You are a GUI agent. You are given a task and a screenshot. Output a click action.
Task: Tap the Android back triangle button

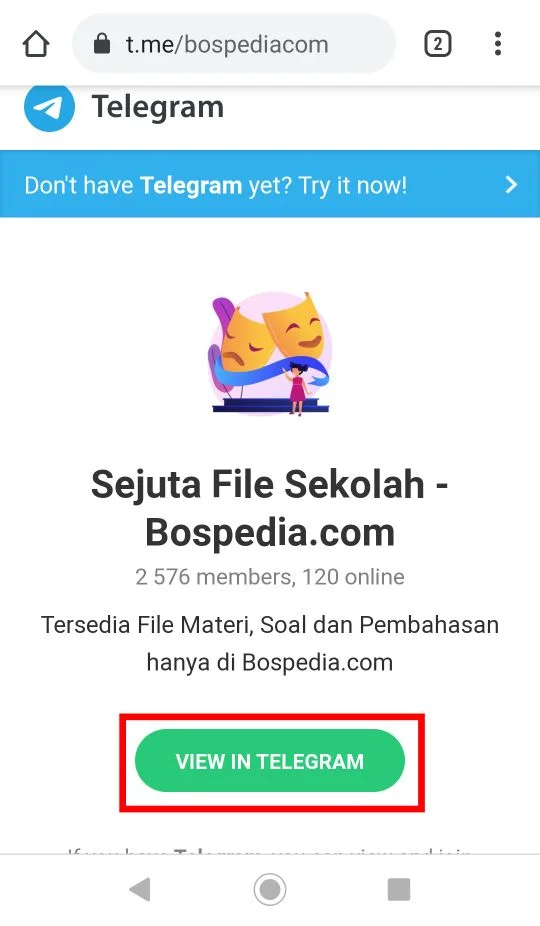click(139, 889)
